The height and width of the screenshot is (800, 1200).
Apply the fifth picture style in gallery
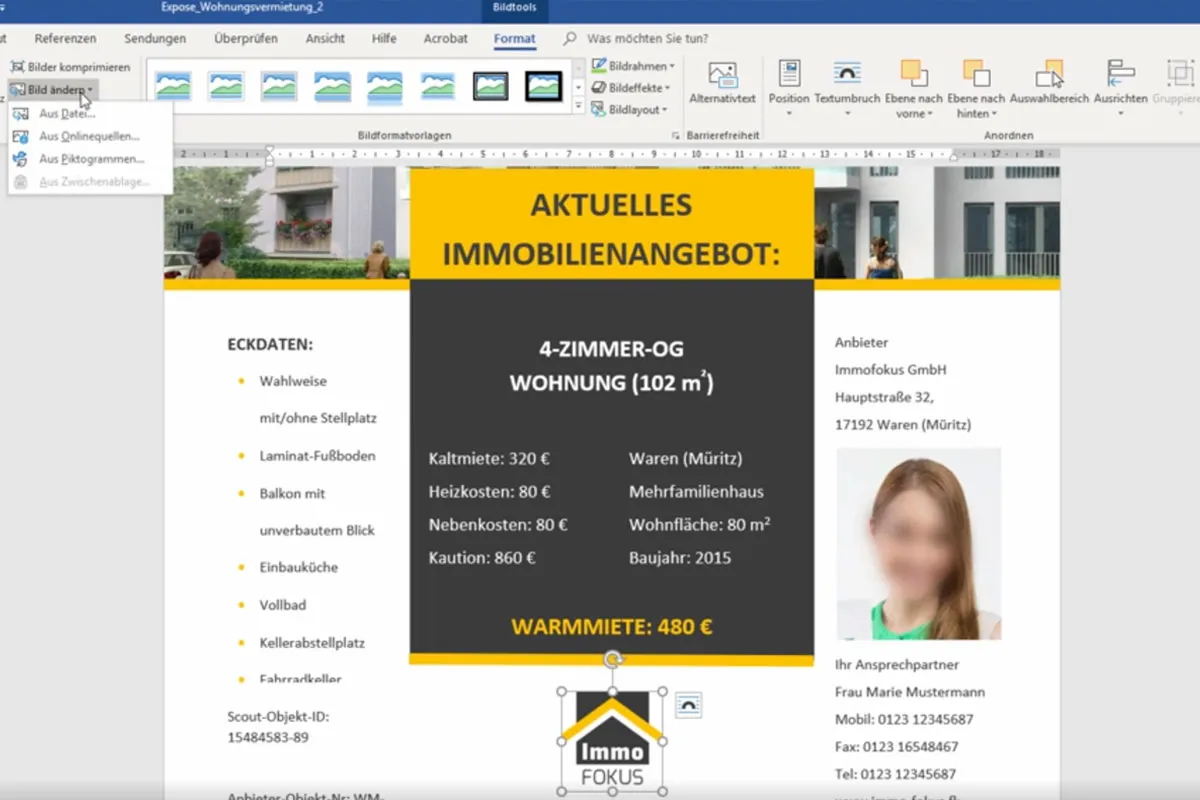pyautogui.click(x=385, y=86)
